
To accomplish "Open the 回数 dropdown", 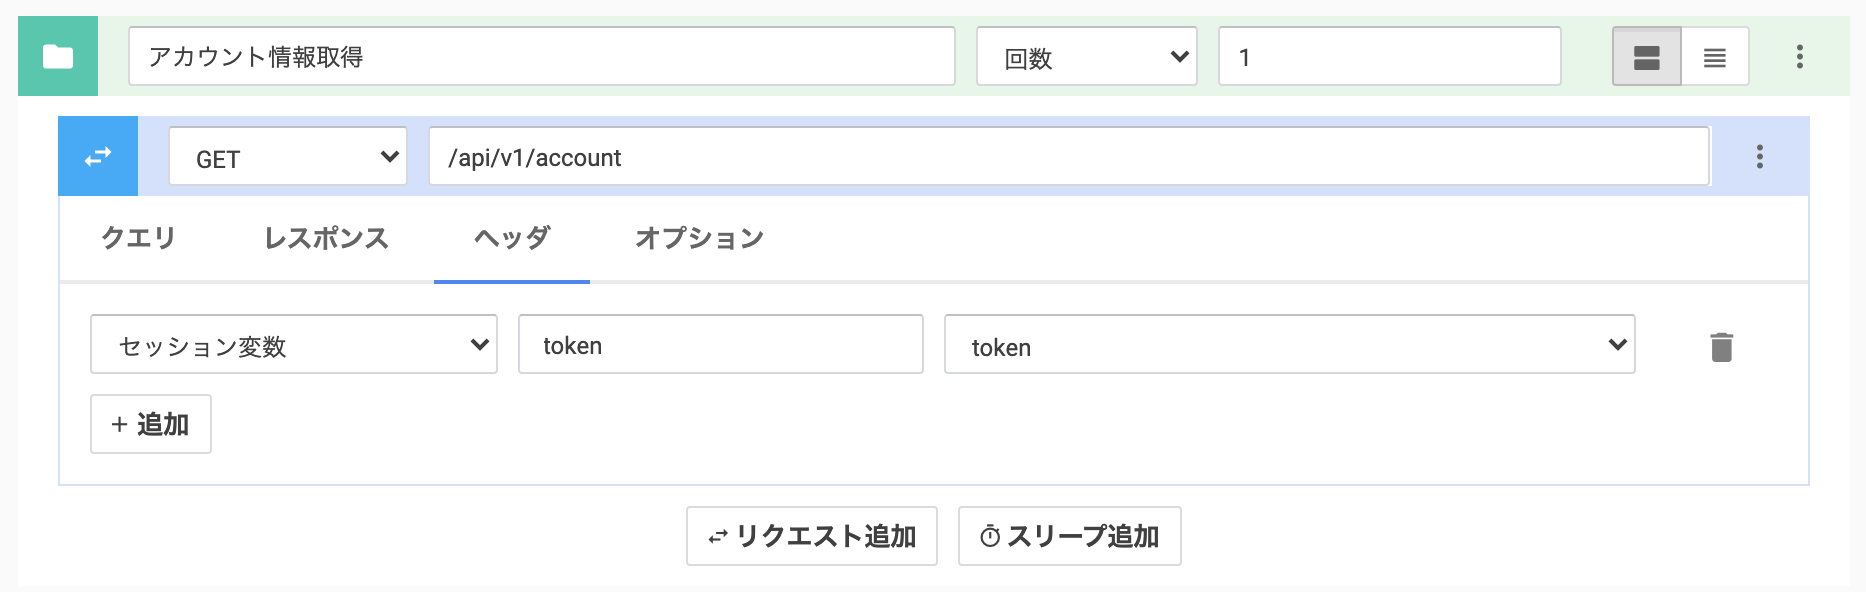I will click(x=1086, y=57).
